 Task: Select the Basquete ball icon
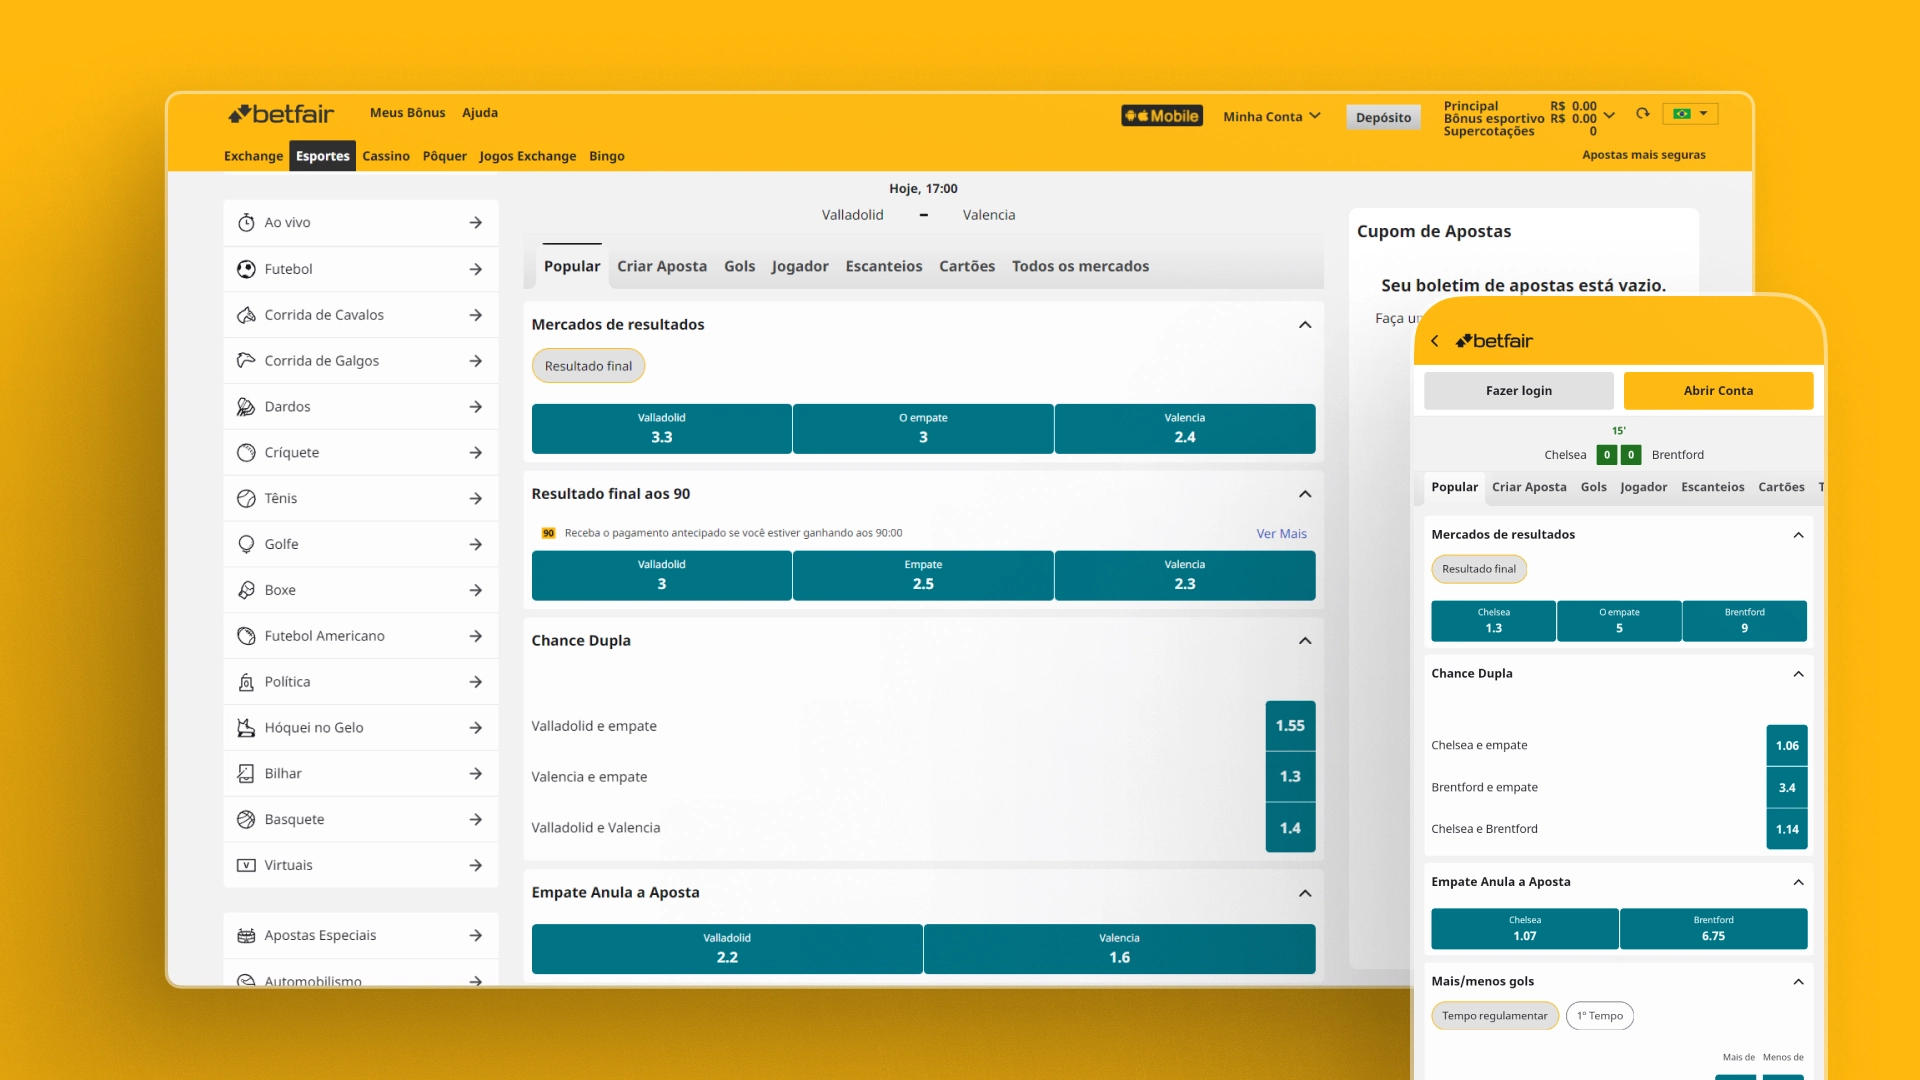[x=246, y=820]
